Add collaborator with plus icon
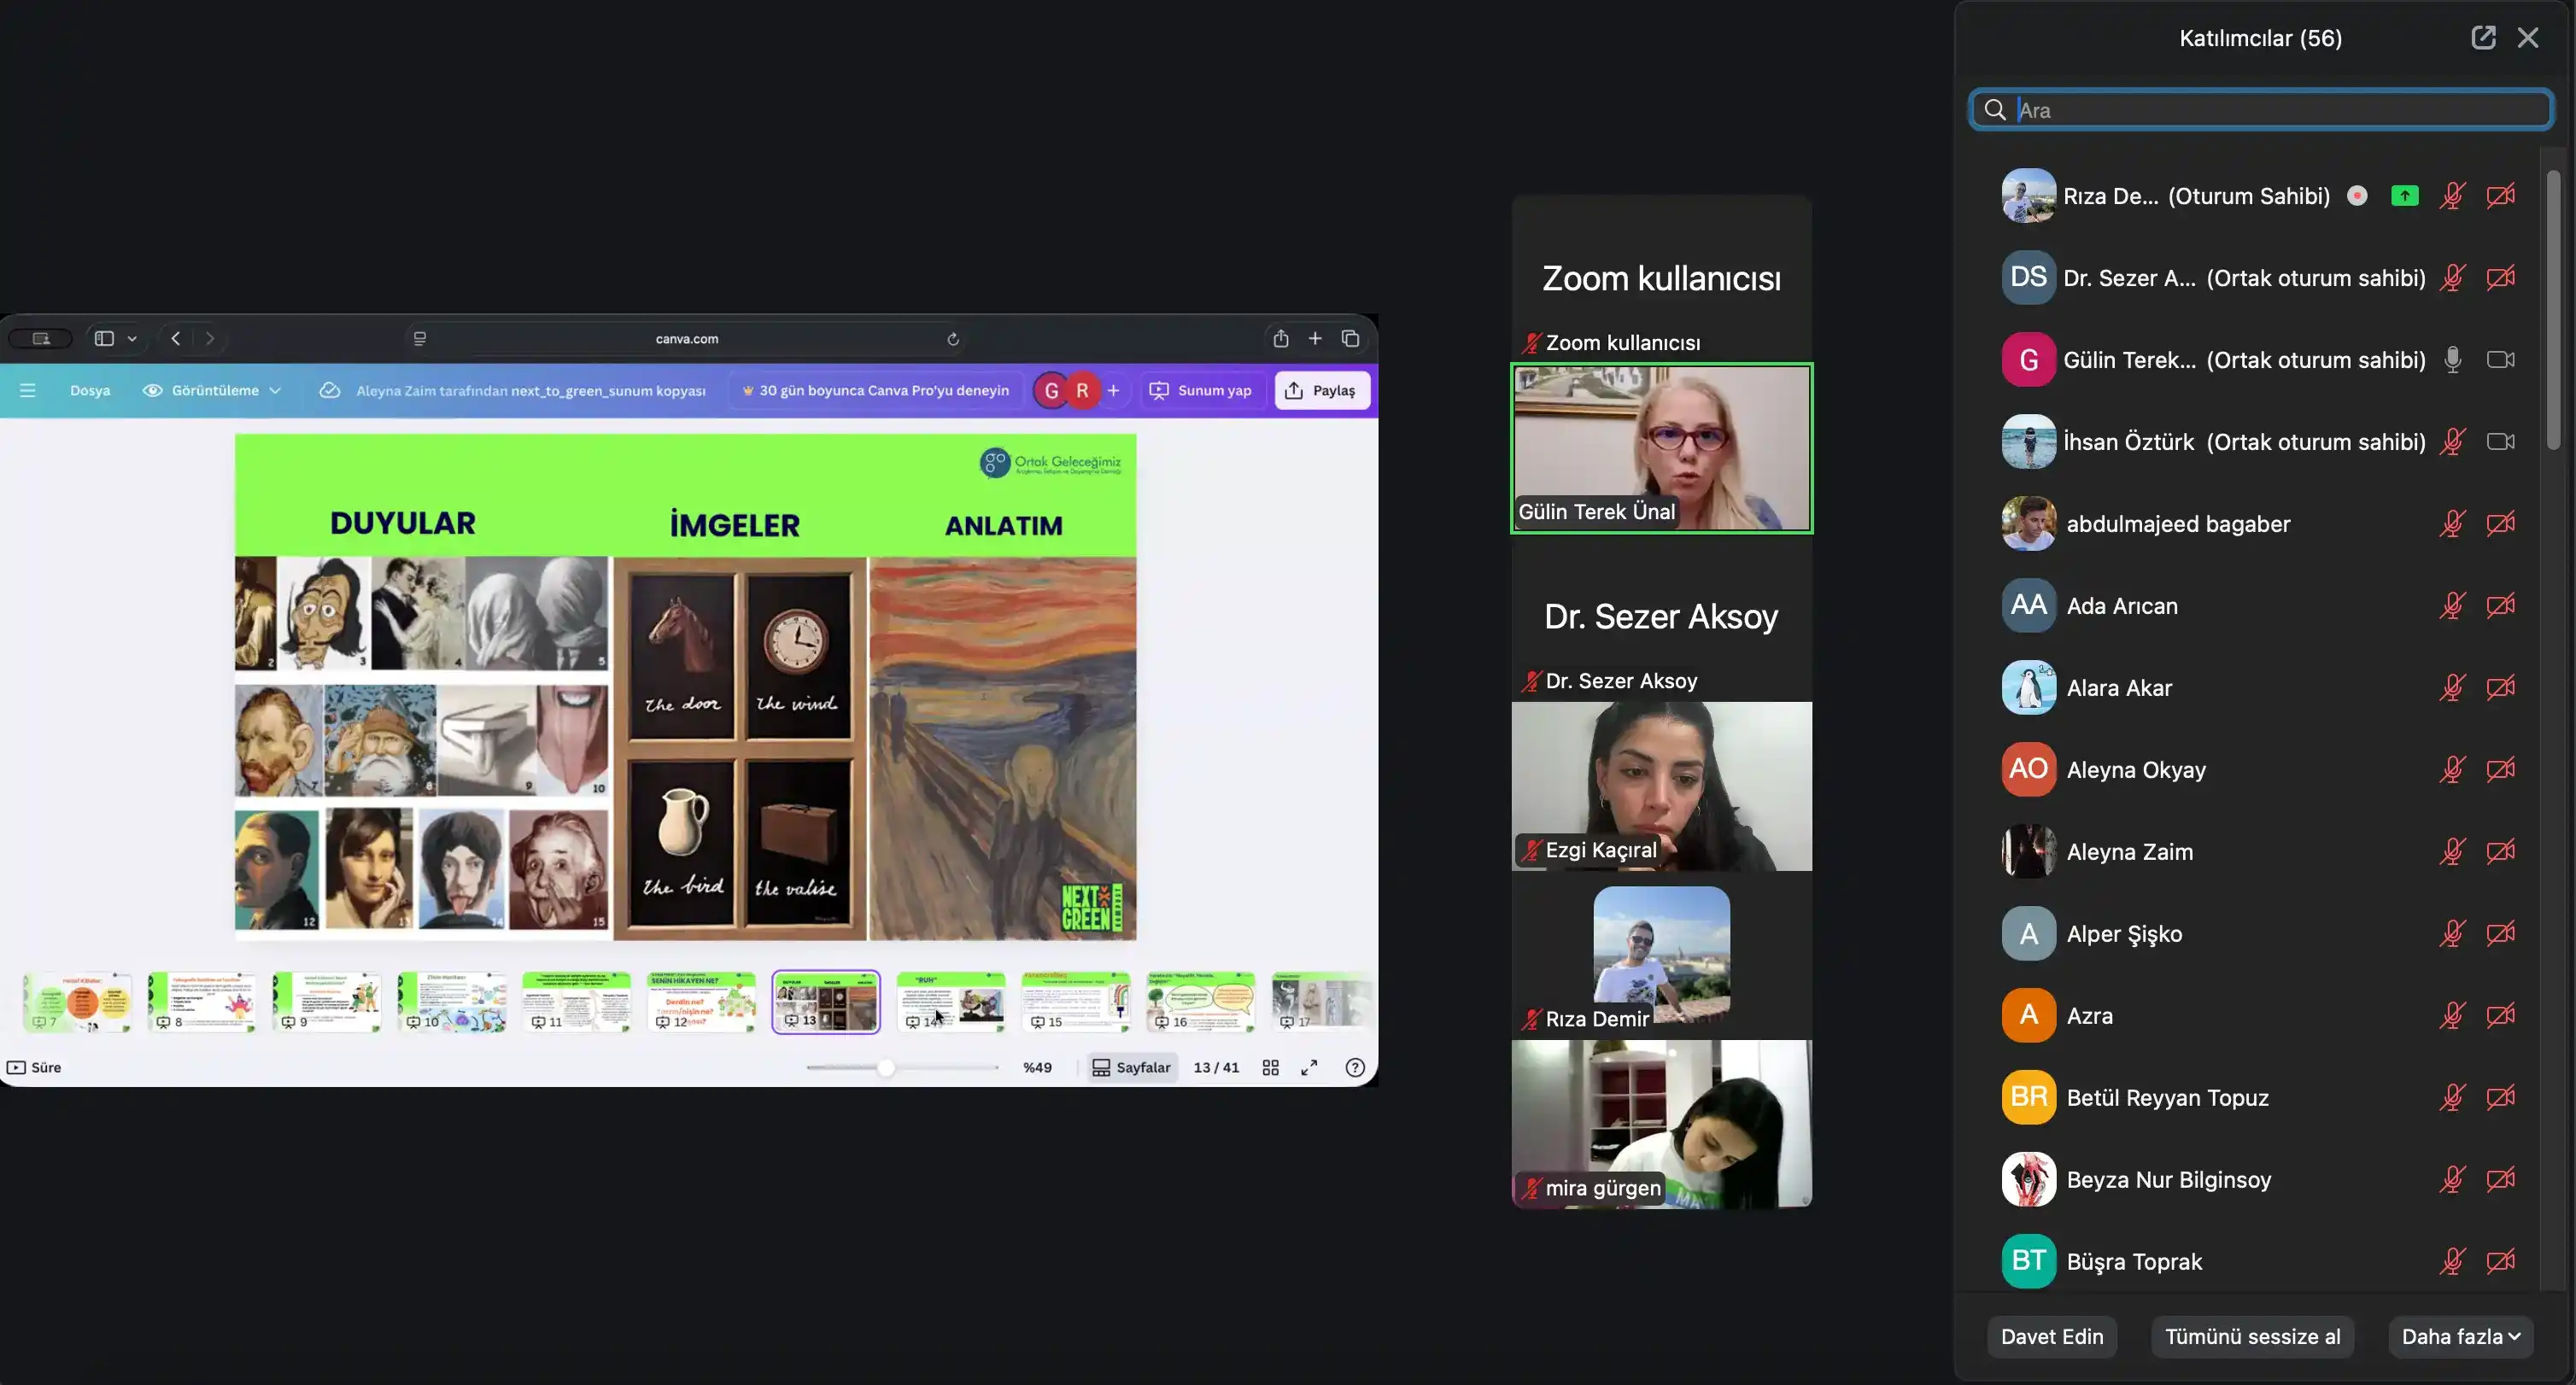Viewport: 2576px width, 1385px height. click(x=1113, y=390)
